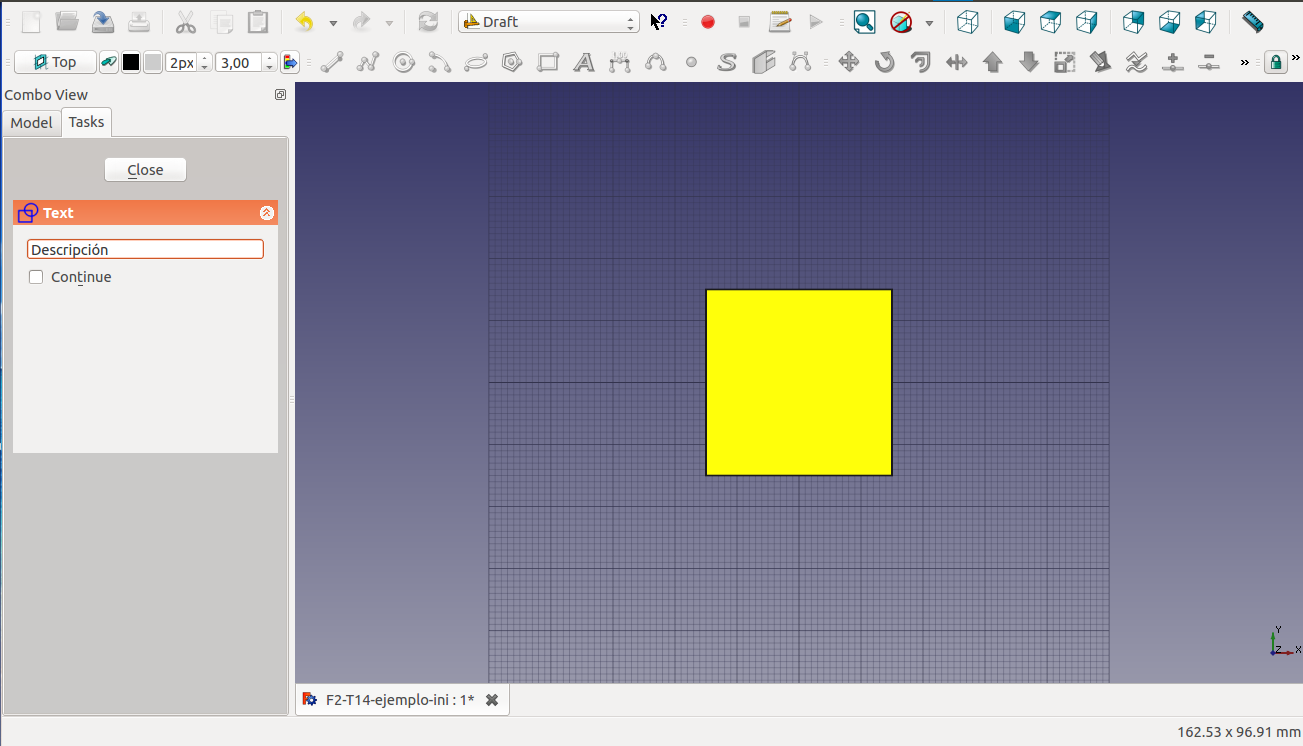Click the Draft Rotate tool

884,63
